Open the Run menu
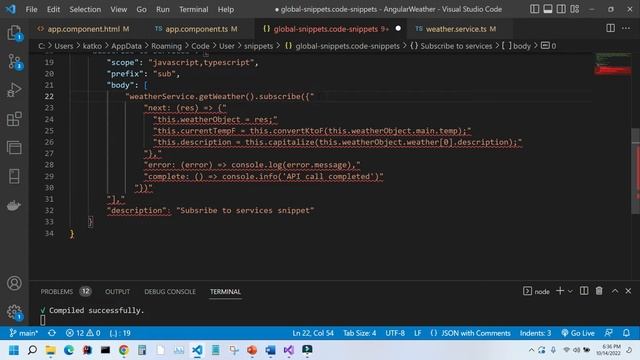 click(x=162, y=9)
